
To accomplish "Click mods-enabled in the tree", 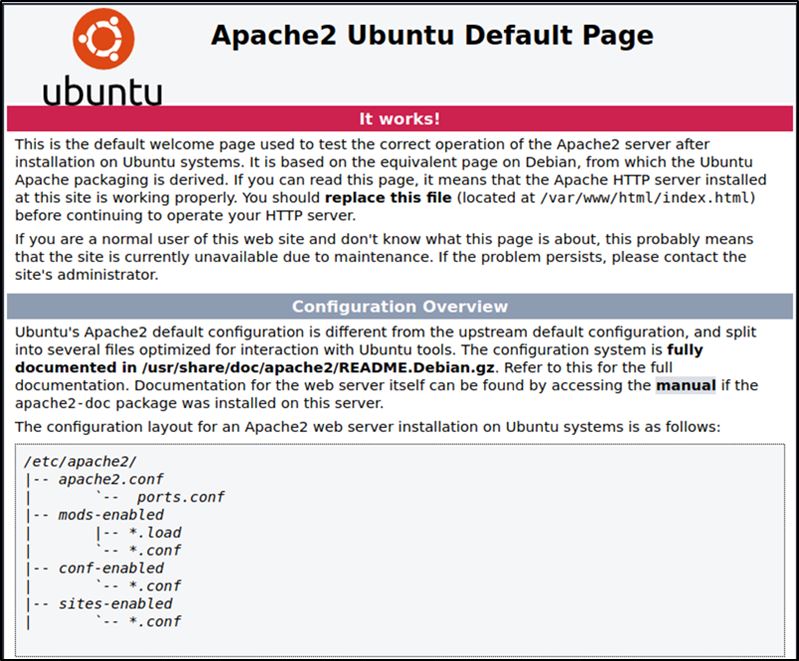I will (111, 515).
